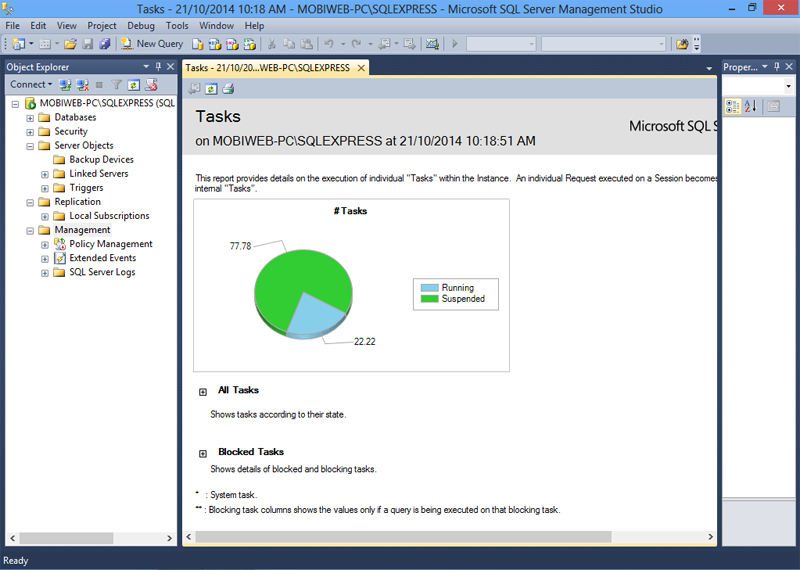Click the Property Pages icon
This screenshot has width=800, height=570.
tap(773, 106)
